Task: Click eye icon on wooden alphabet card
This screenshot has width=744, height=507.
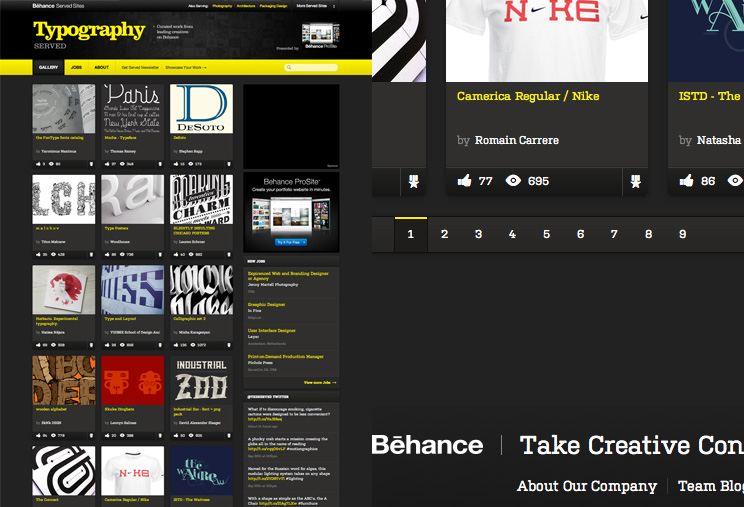Action: pos(53,435)
